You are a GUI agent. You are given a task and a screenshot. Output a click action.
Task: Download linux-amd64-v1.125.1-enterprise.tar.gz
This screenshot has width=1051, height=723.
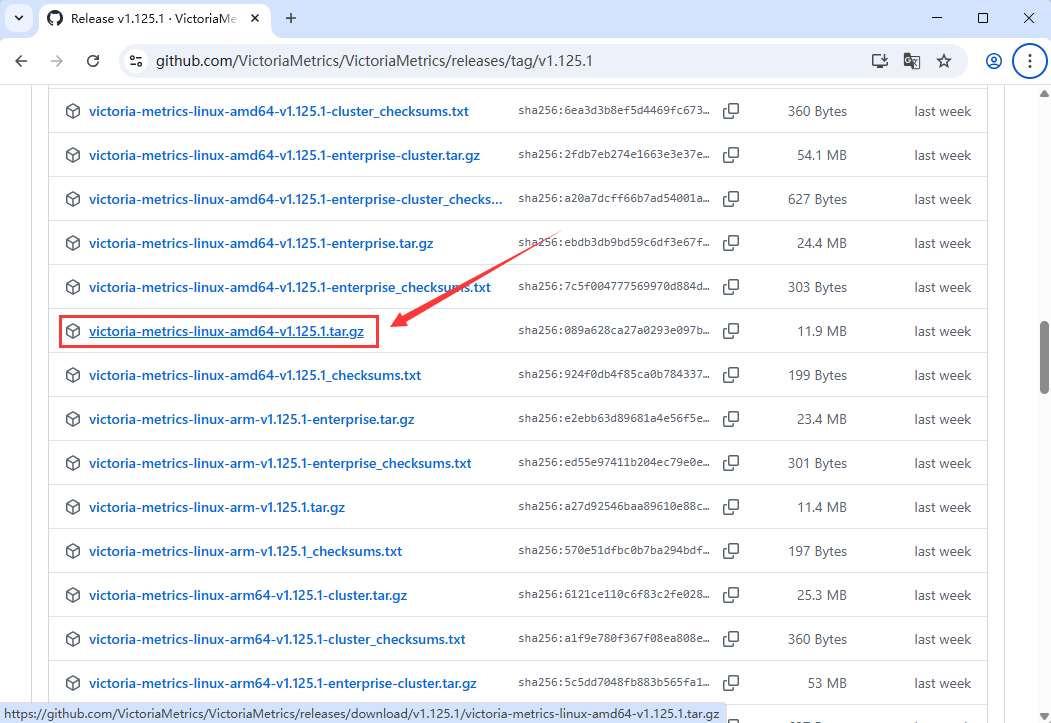click(261, 243)
